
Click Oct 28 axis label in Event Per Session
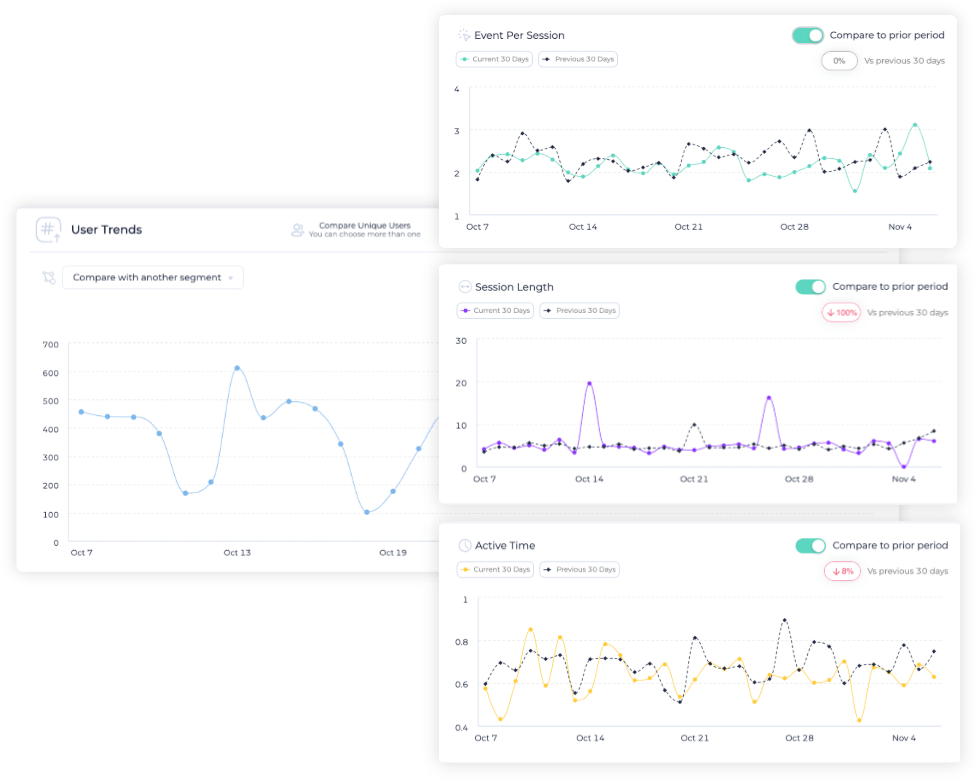click(794, 227)
